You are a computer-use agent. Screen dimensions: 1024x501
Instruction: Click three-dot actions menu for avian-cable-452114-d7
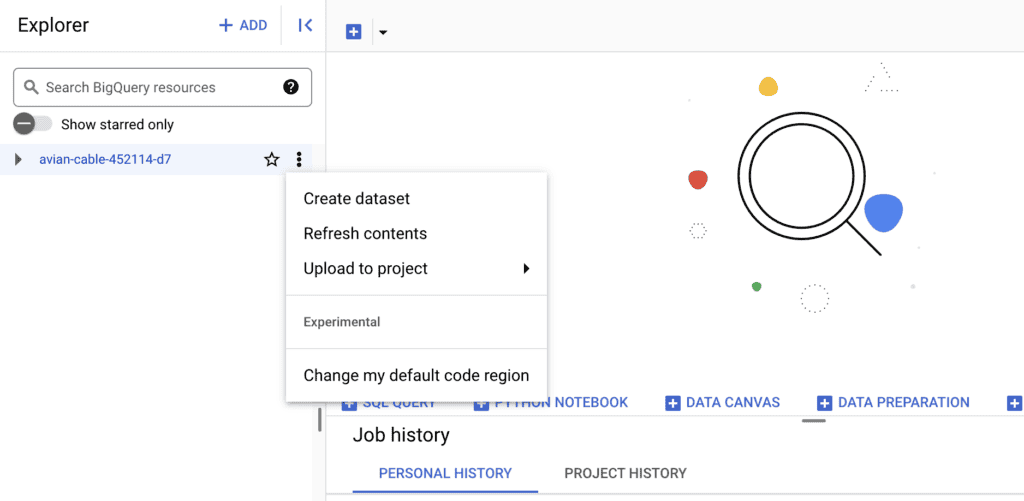click(299, 159)
